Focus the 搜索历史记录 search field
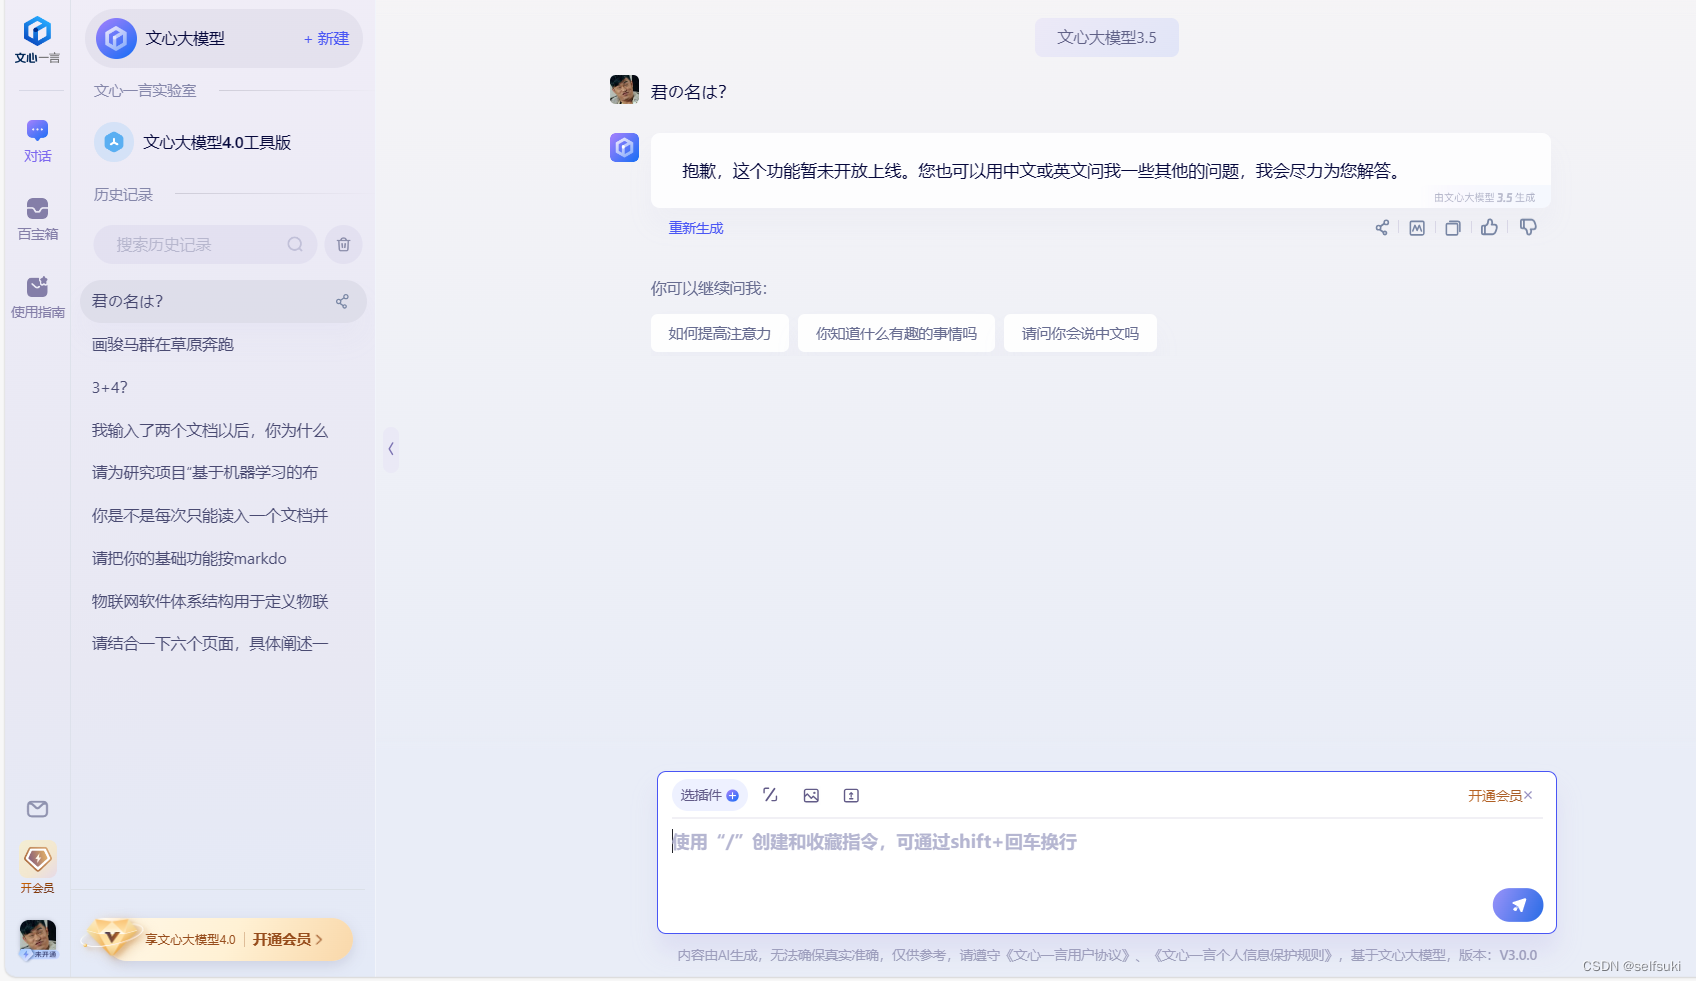This screenshot has width=1696, height=981. tap(205, 244)
